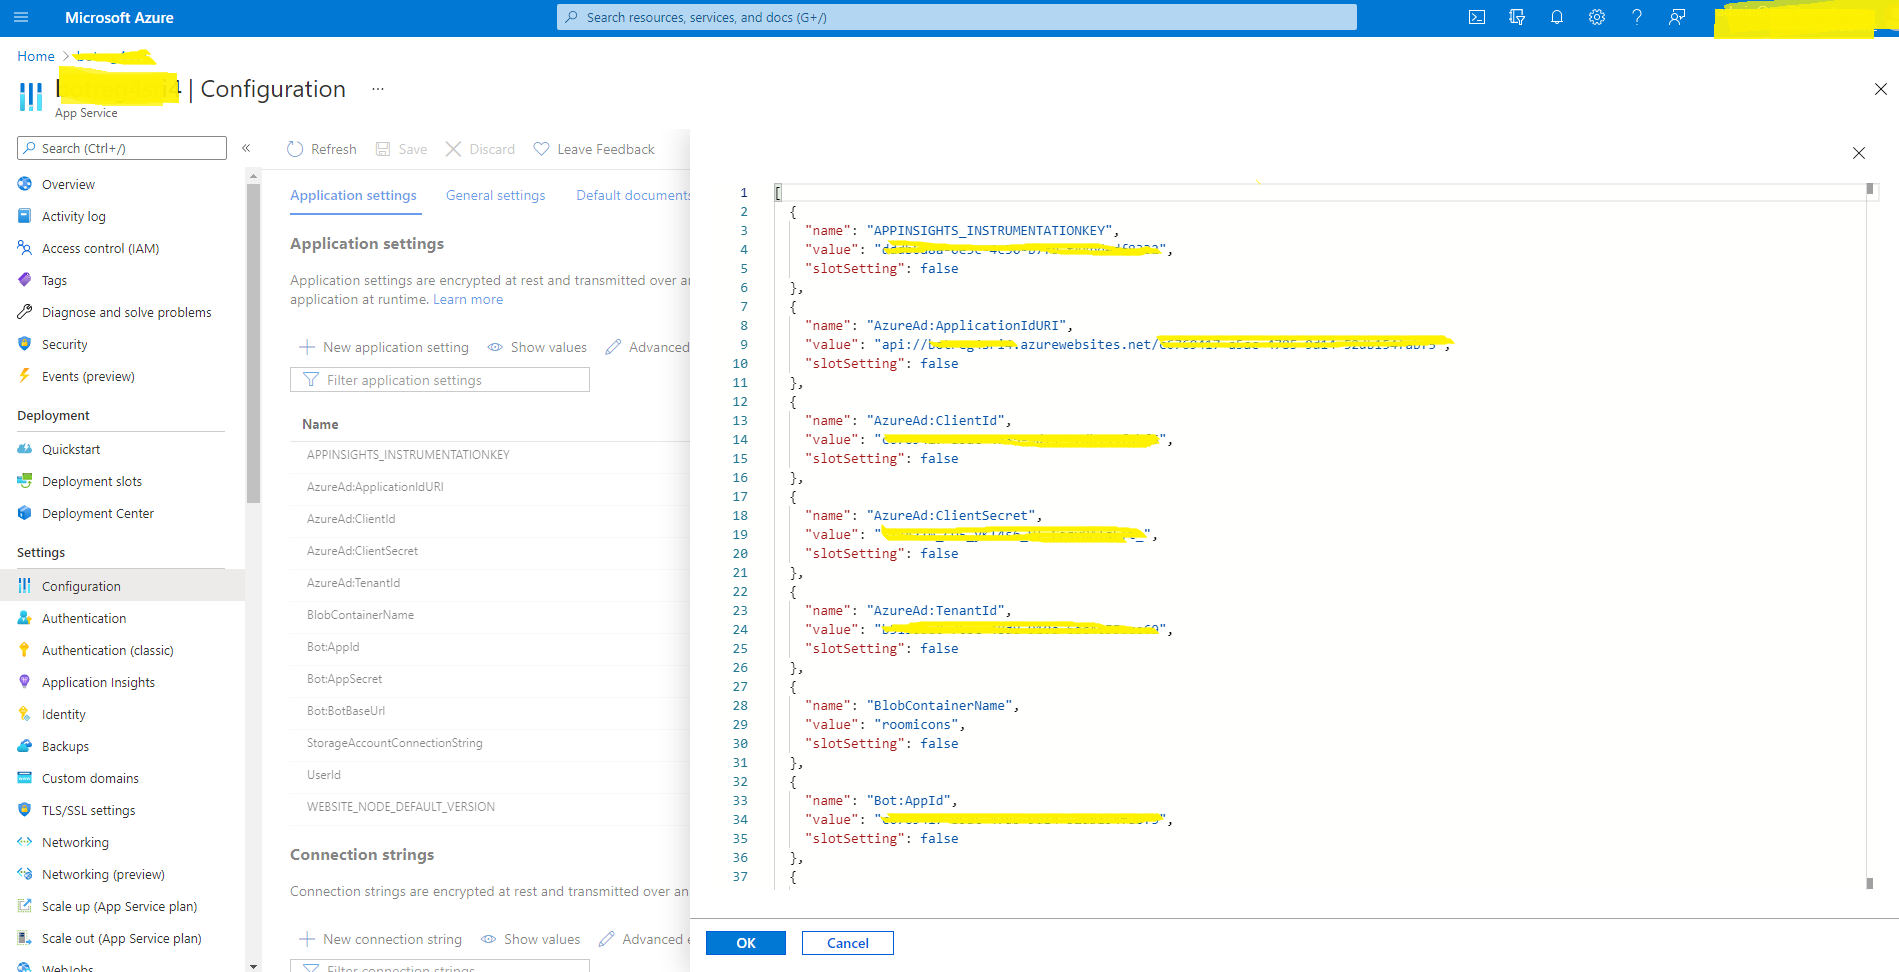Image resolution: width=1899 pixels, height=972 pixels.
Task: Open the Directory and subscription filter icon
Action: [1517, 17]
